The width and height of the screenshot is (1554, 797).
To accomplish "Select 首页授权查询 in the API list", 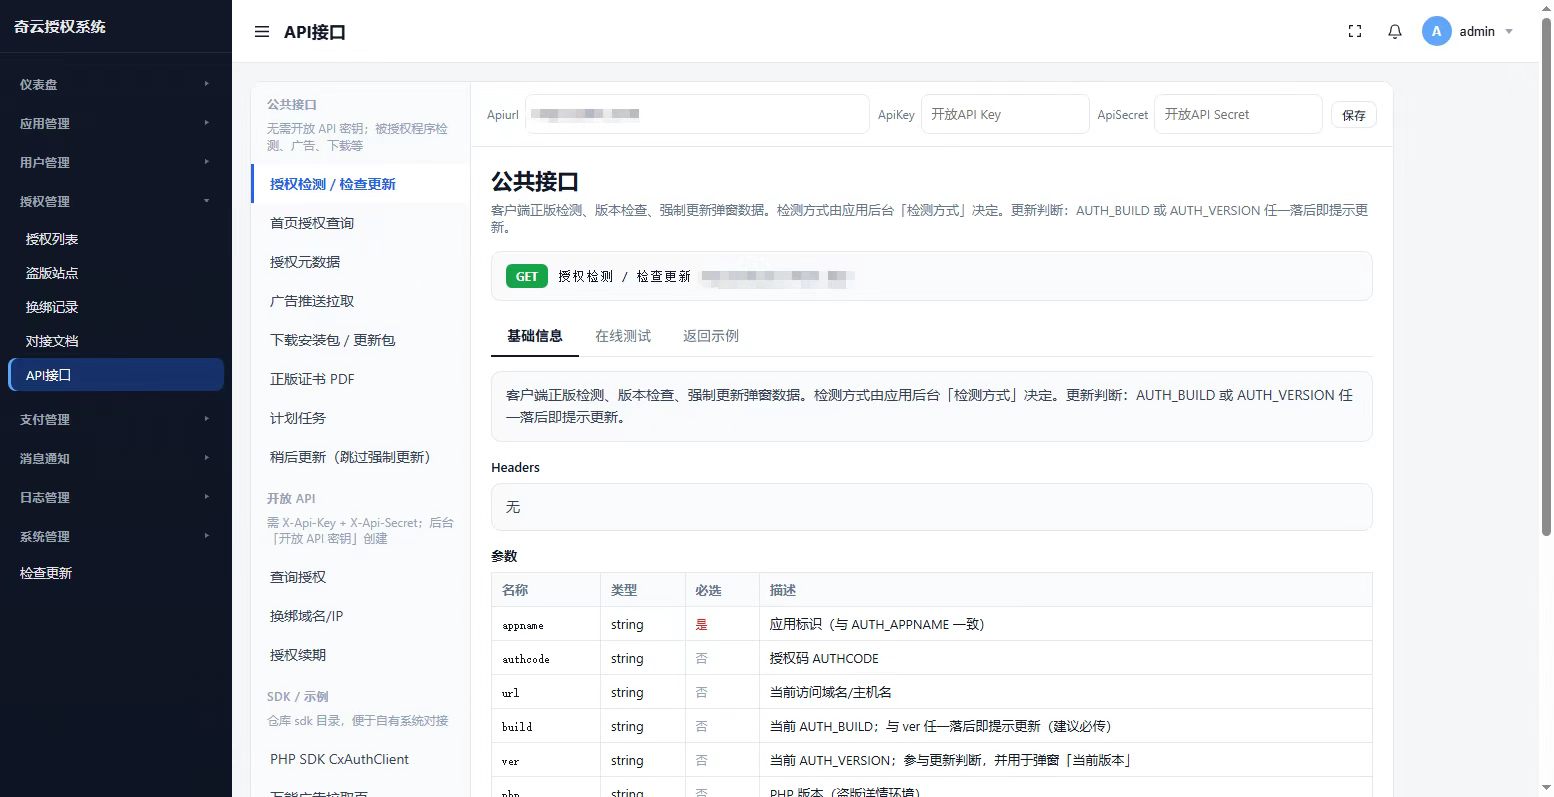I will coord(360,223).
